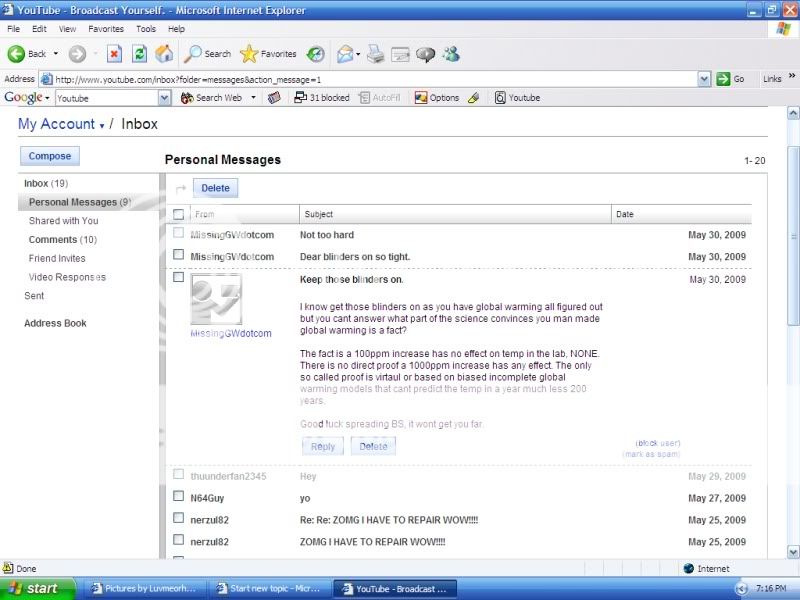This screenshot has width=800, height=600.
Task: Click the page icon in the address bar
Action: tap(46, 79)
